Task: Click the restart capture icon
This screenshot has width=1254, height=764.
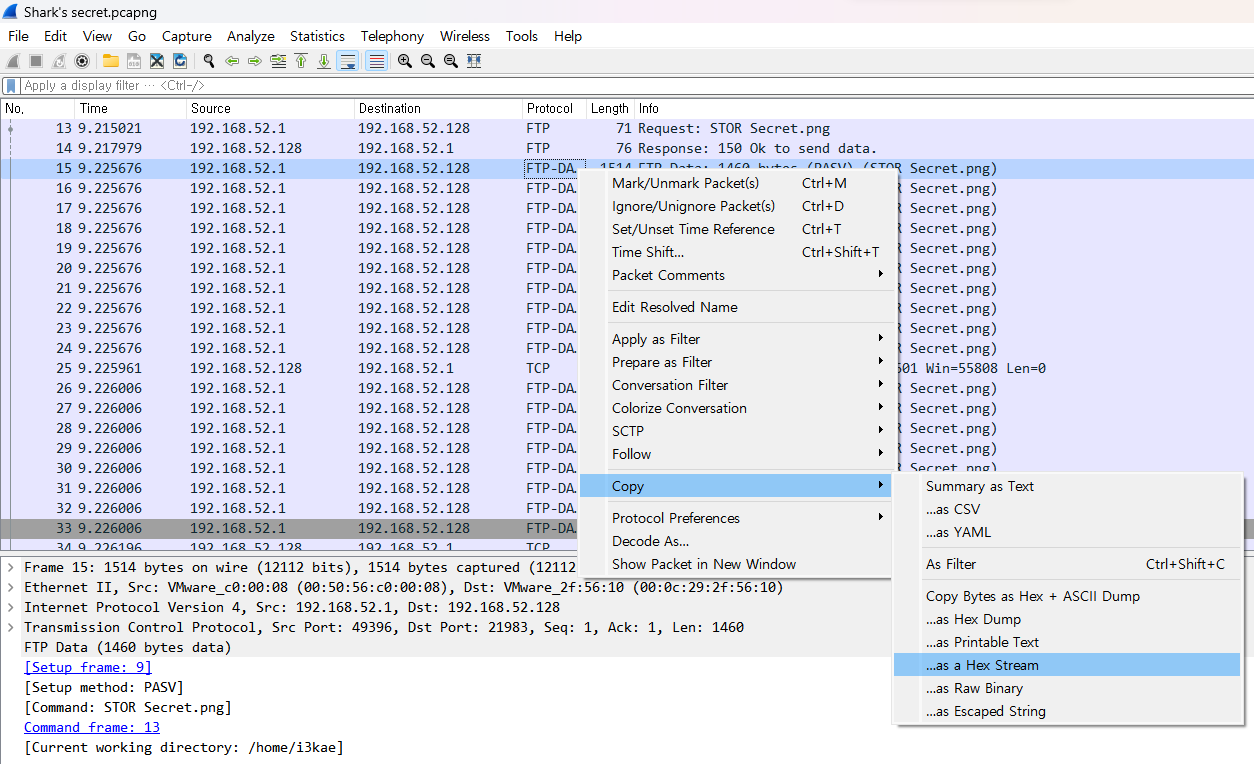Action: pyautogui.click(x=59, y=61)
